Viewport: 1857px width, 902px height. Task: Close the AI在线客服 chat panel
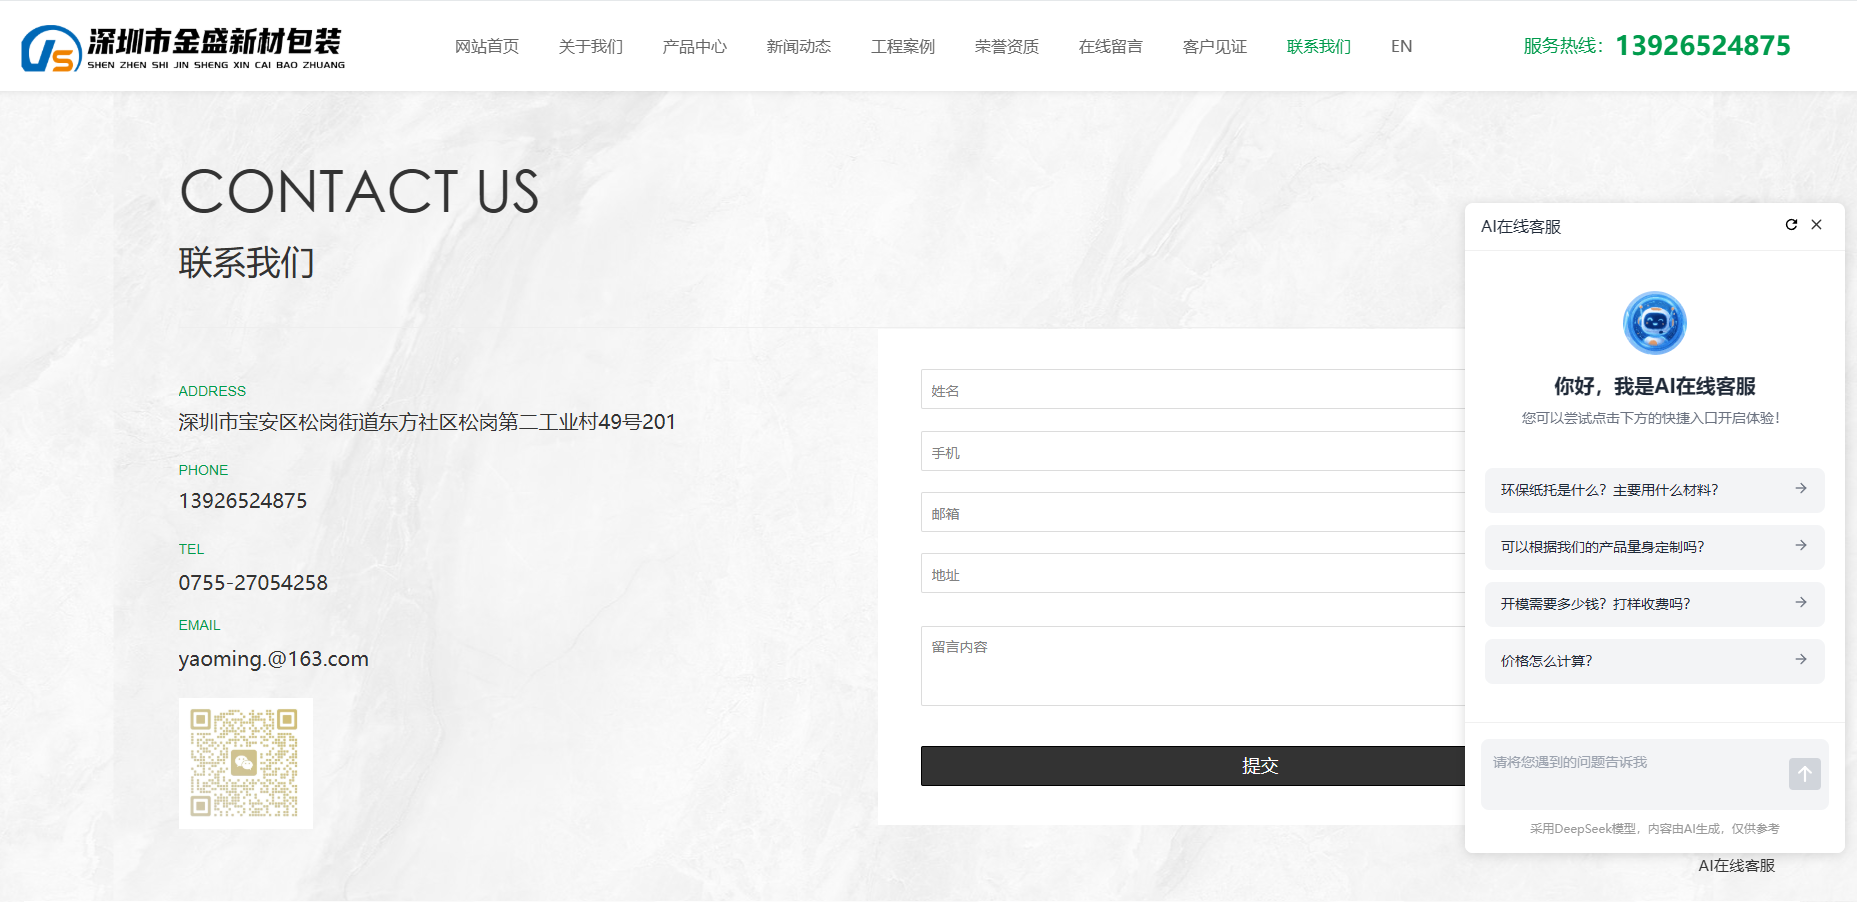[1816, 225]
